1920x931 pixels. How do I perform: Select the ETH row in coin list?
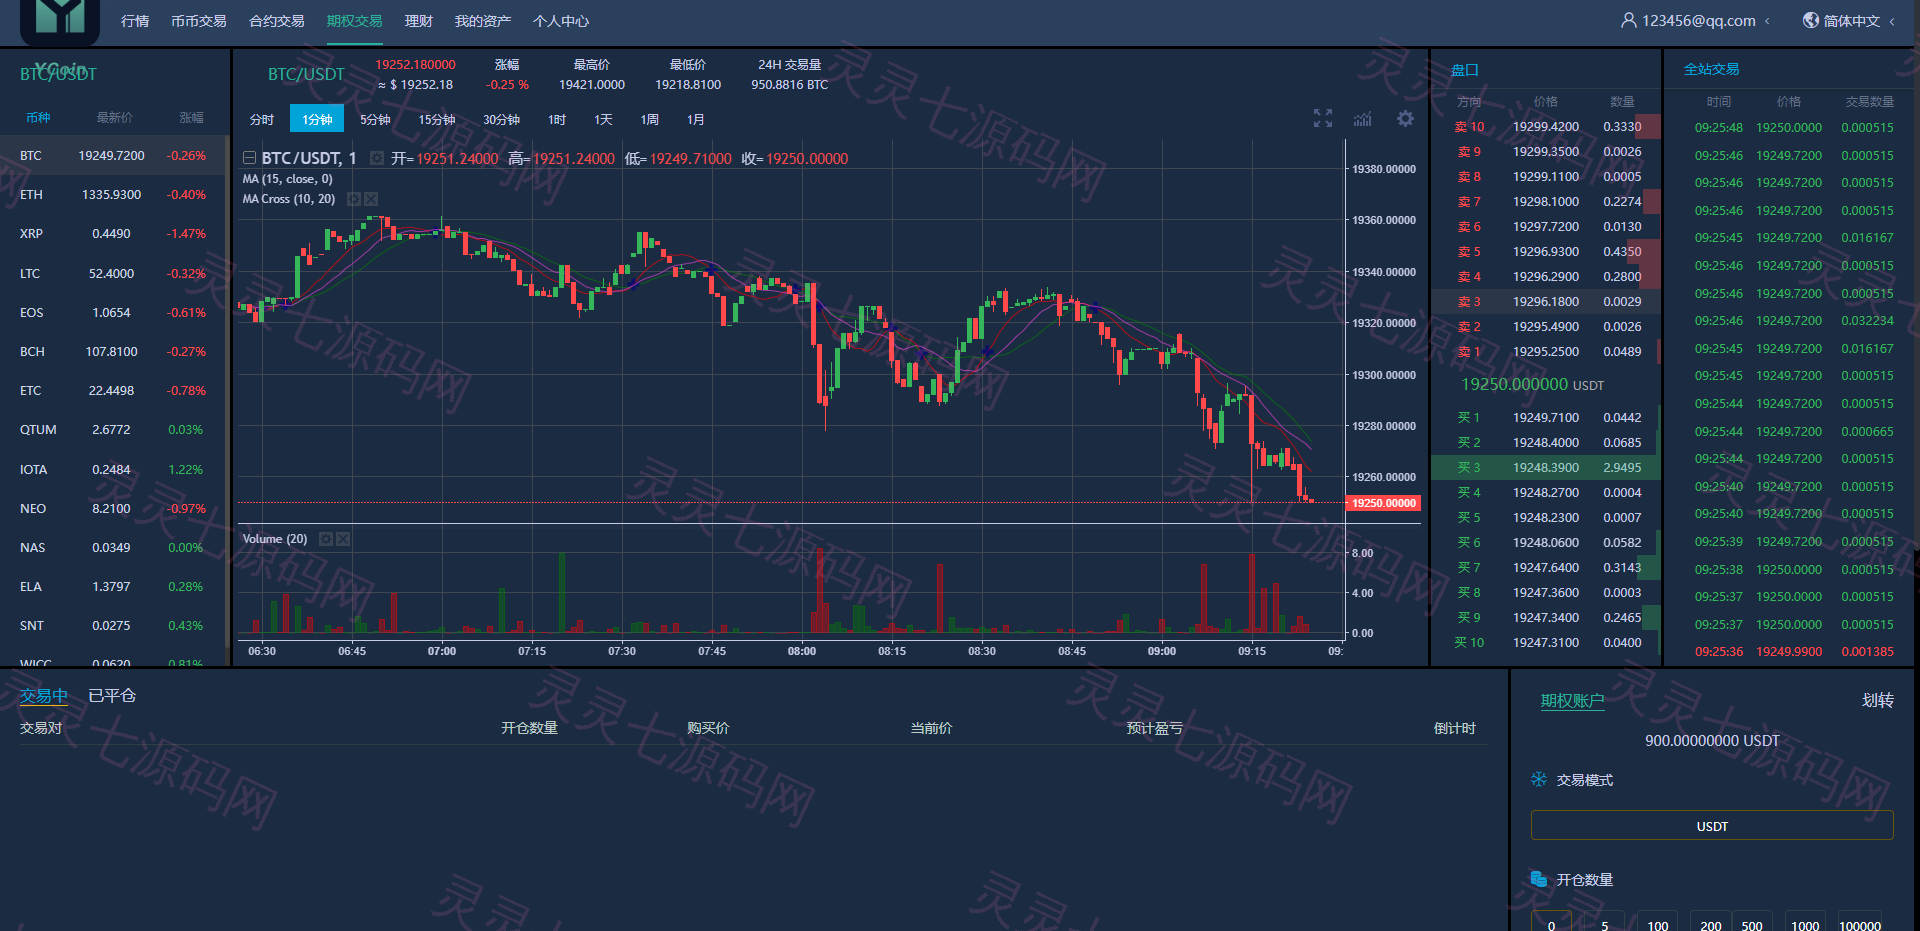pyautogui.click(x=115, y=194)
